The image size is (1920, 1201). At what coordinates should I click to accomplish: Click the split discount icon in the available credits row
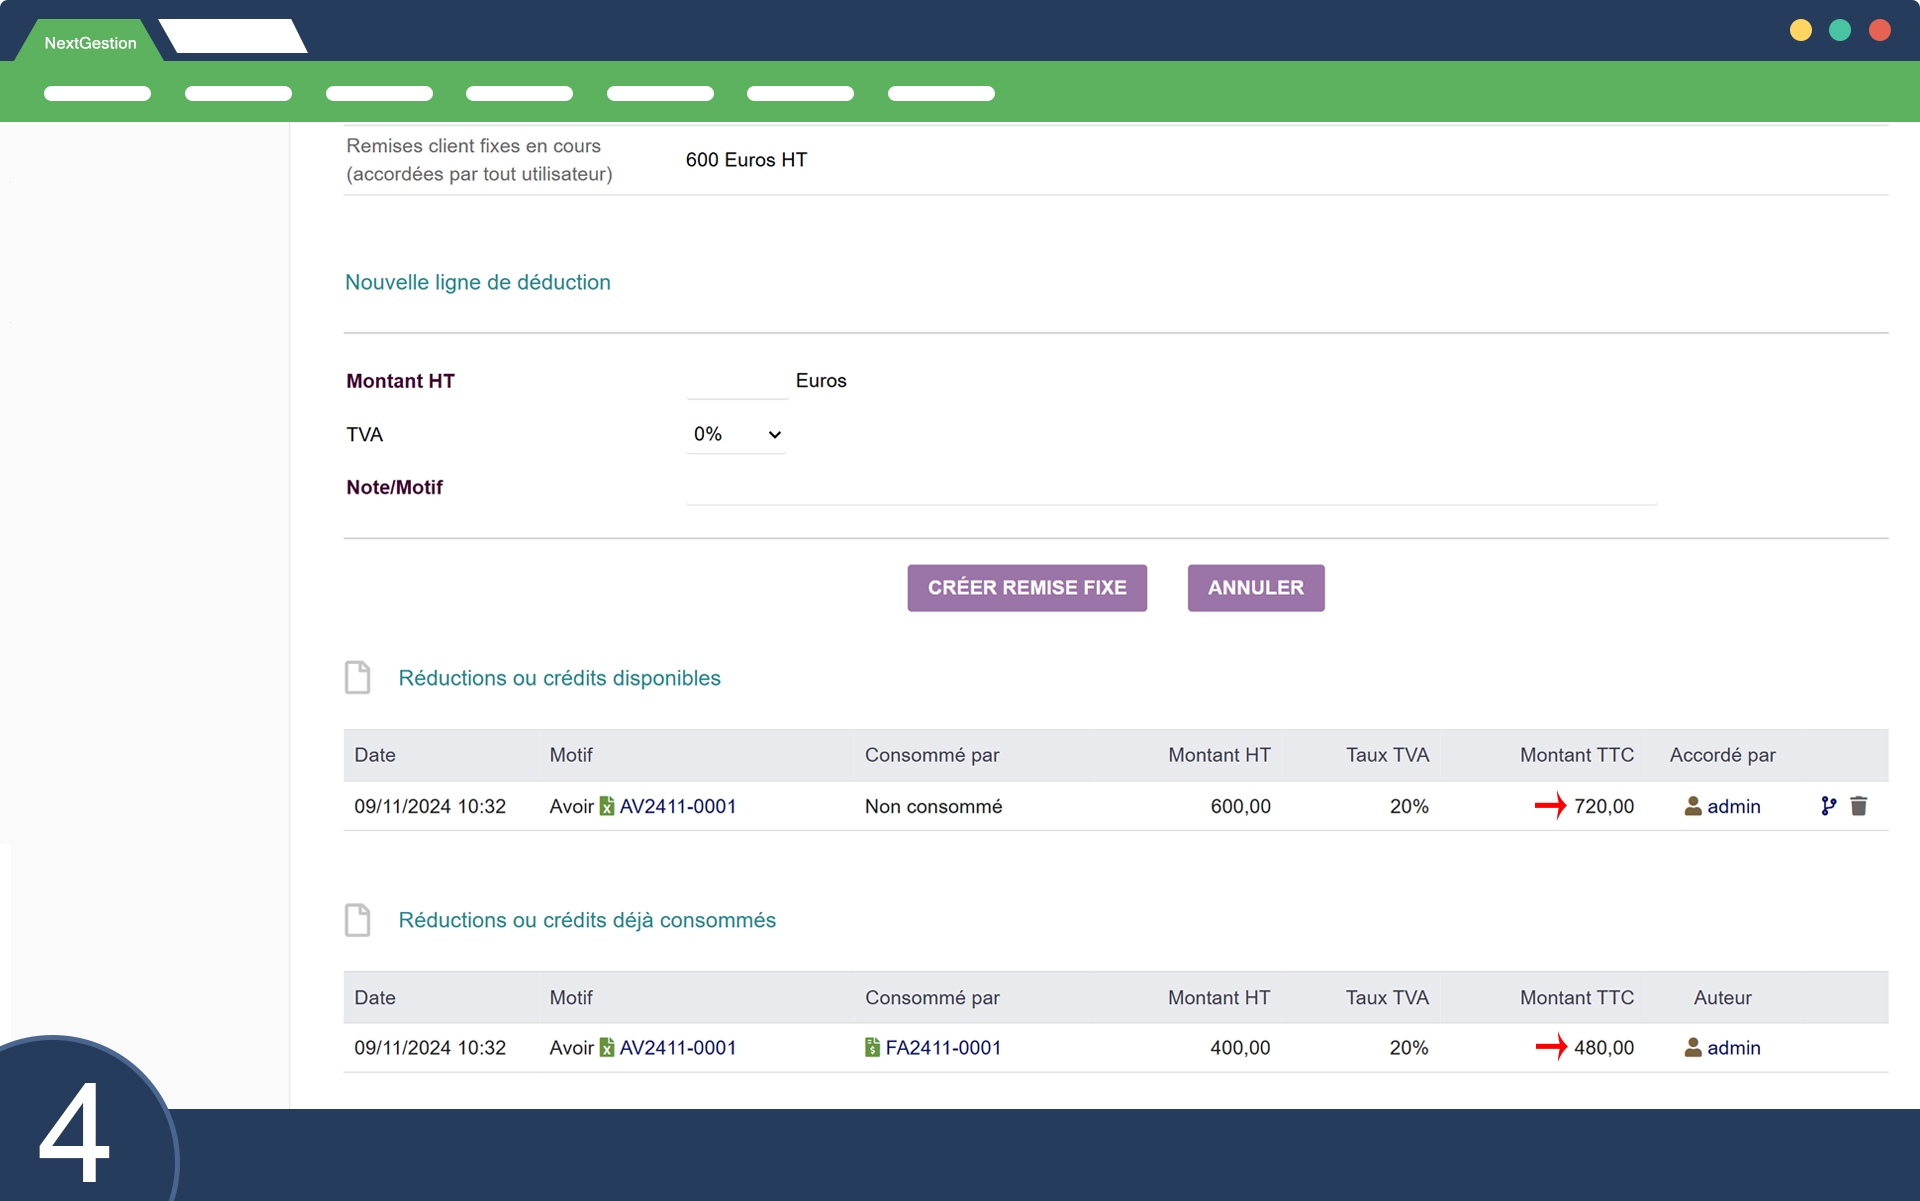(1828, 806)
